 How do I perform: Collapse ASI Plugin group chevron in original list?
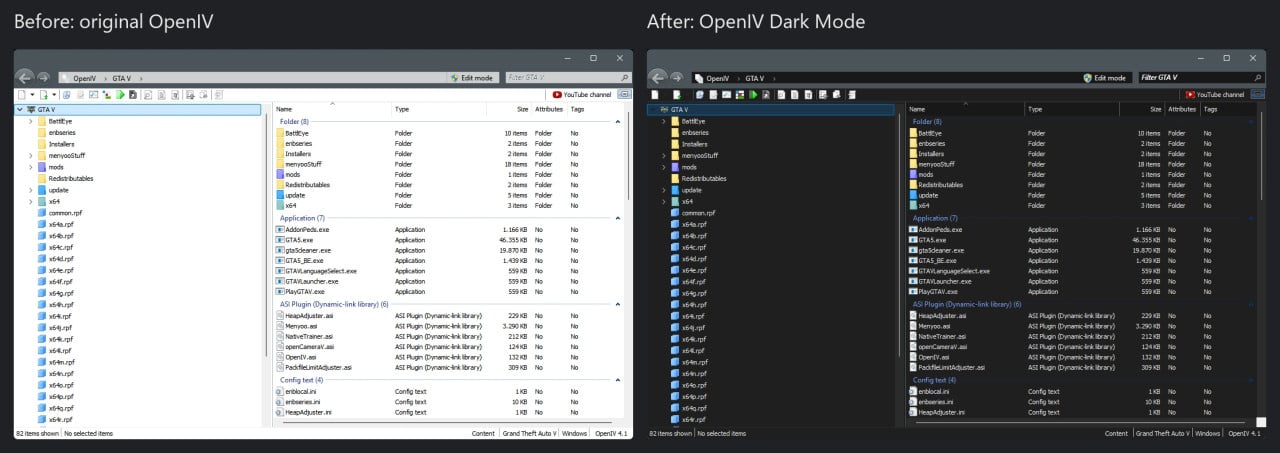coord(619,304)
